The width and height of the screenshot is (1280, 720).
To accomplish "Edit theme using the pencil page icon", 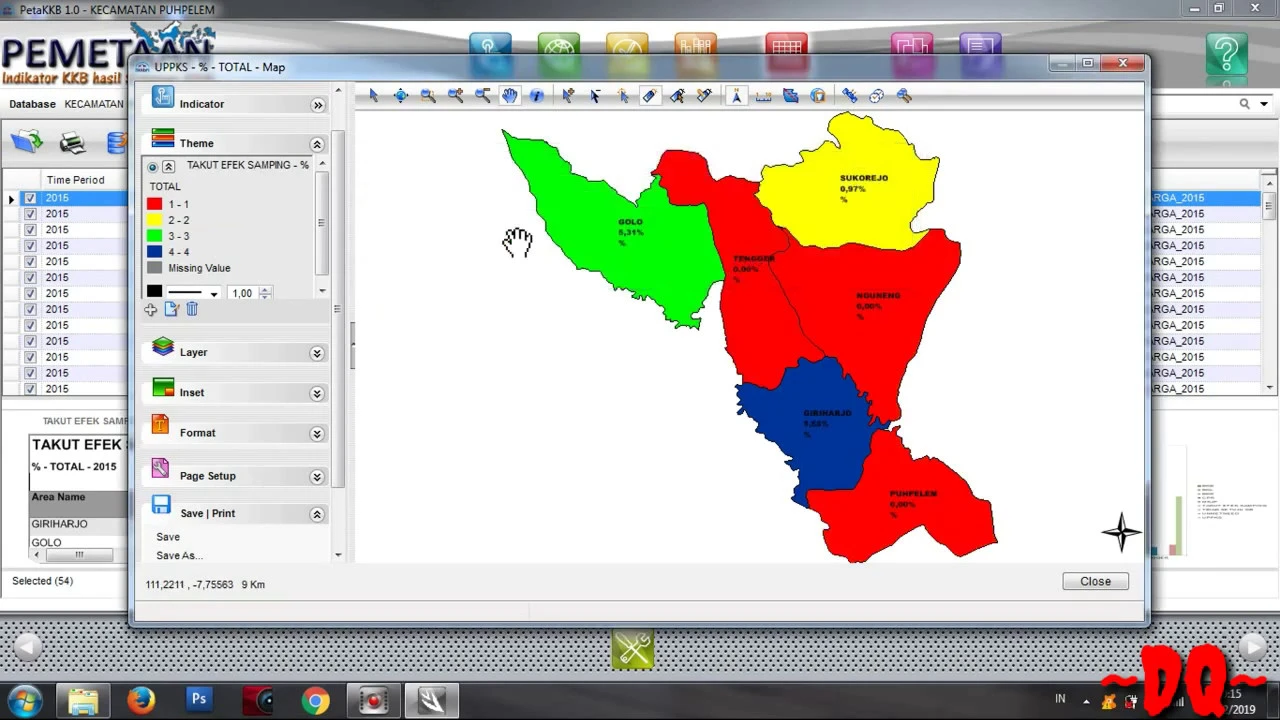I will 172,310.
